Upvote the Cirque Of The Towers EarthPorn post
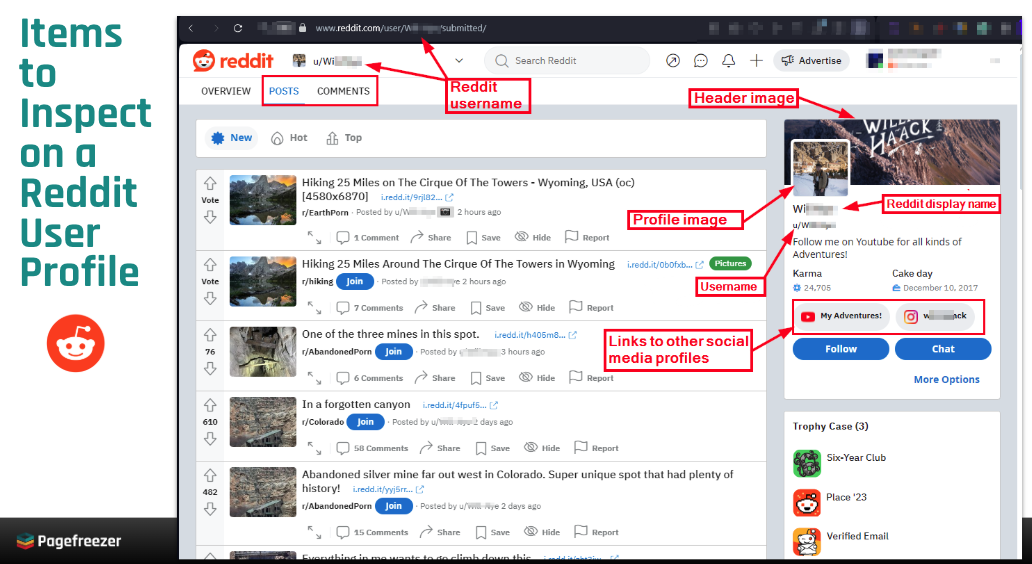Viewport: 1032px width, 564px height. pos(210,184)
